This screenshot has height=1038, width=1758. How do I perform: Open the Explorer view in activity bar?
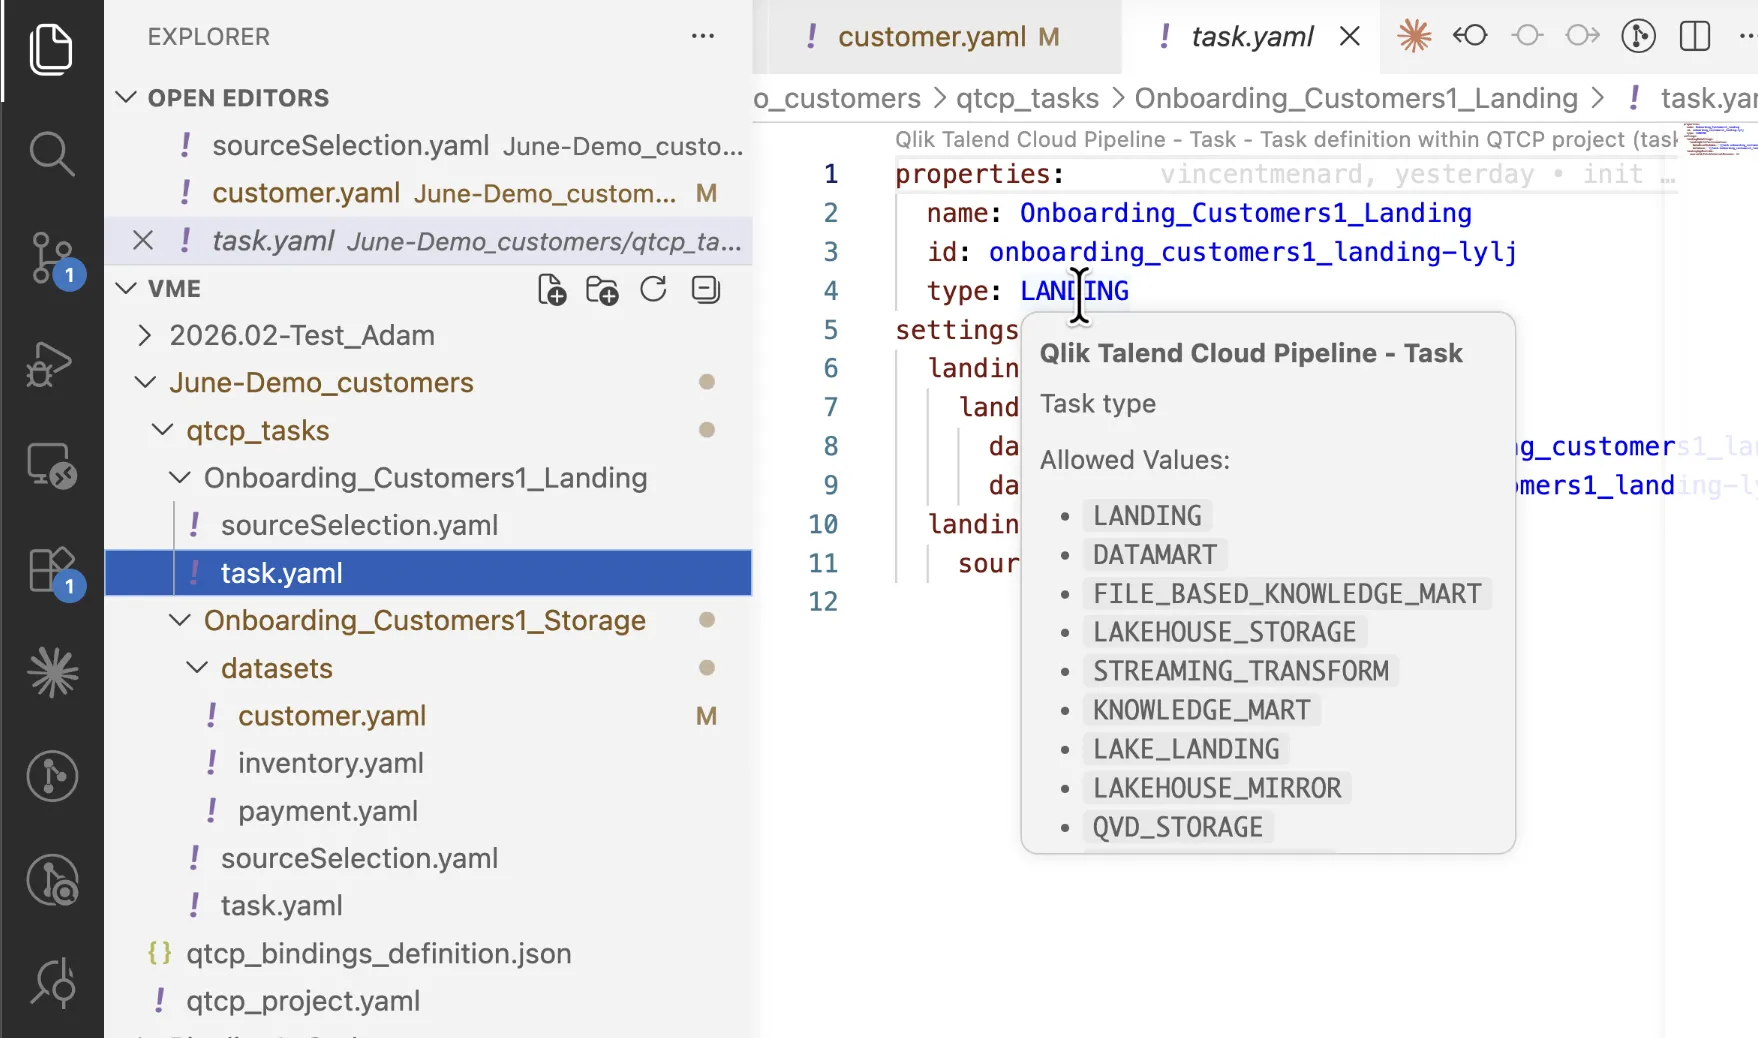click(51, 49)
